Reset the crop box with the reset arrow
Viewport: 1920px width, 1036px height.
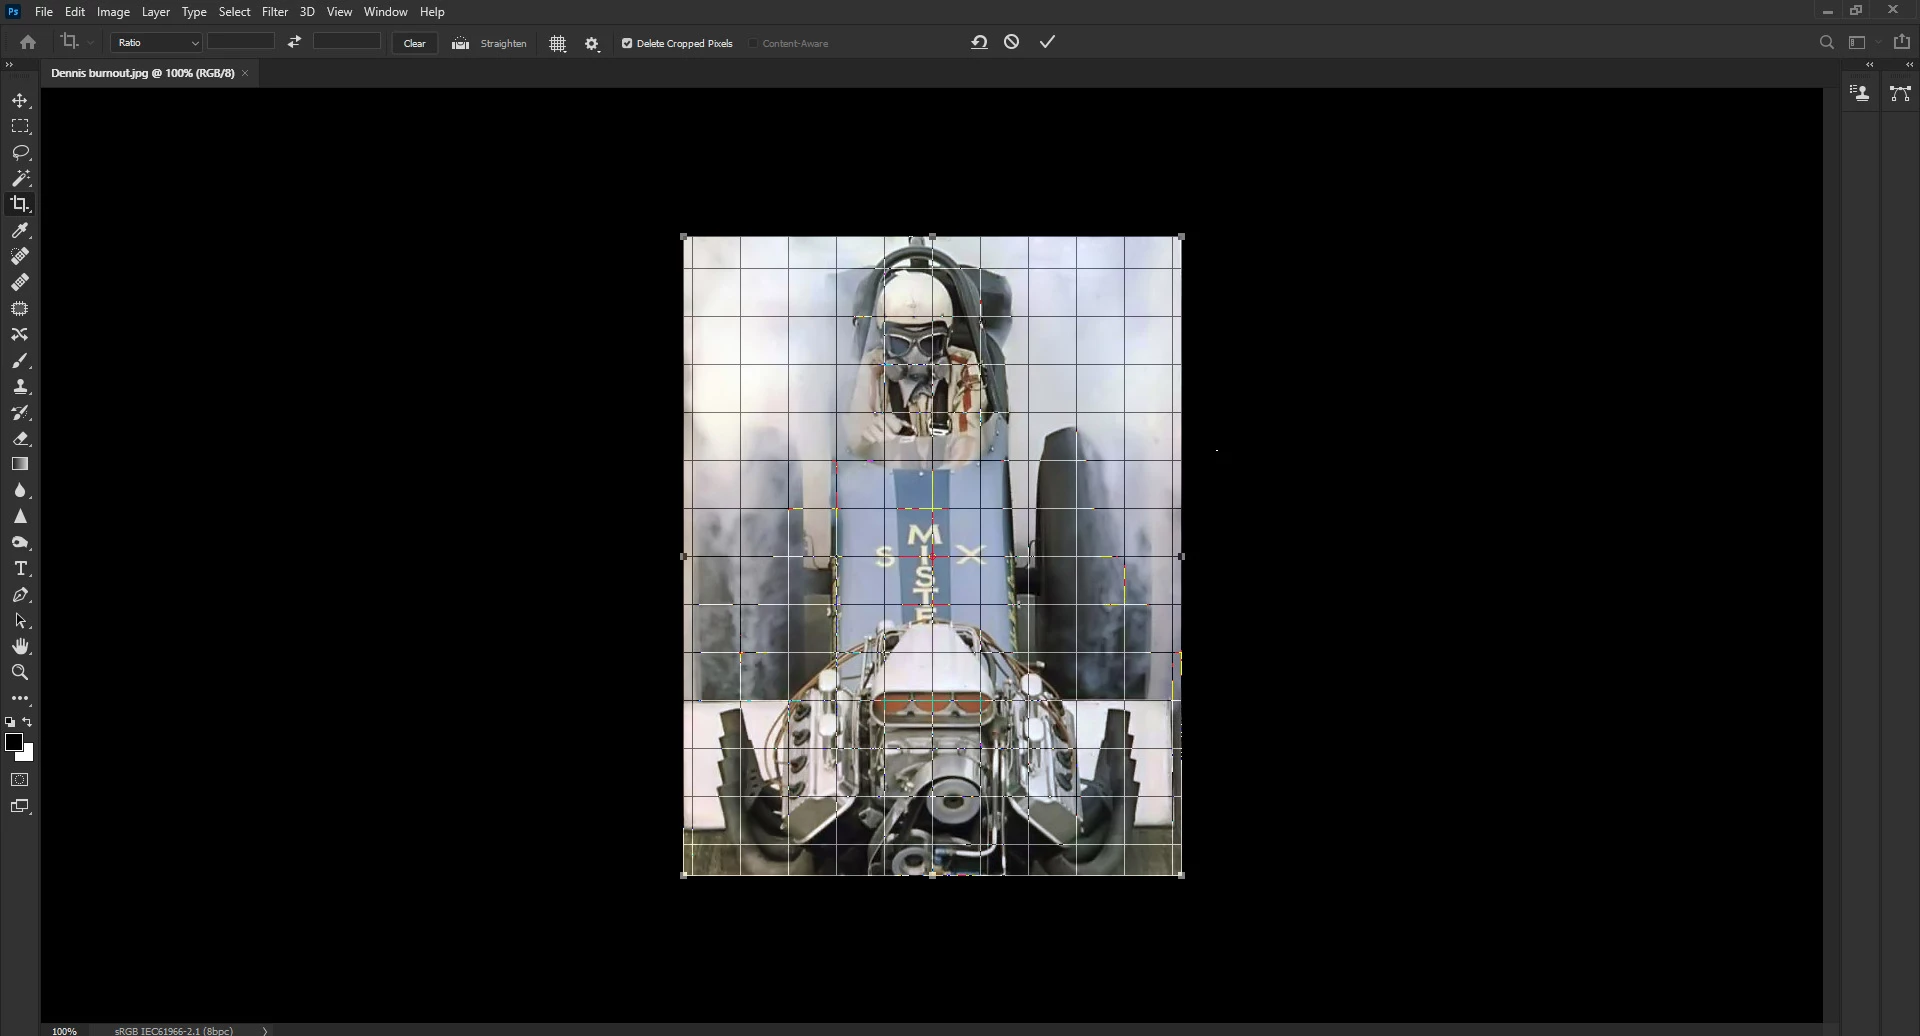tap(979, 42)
